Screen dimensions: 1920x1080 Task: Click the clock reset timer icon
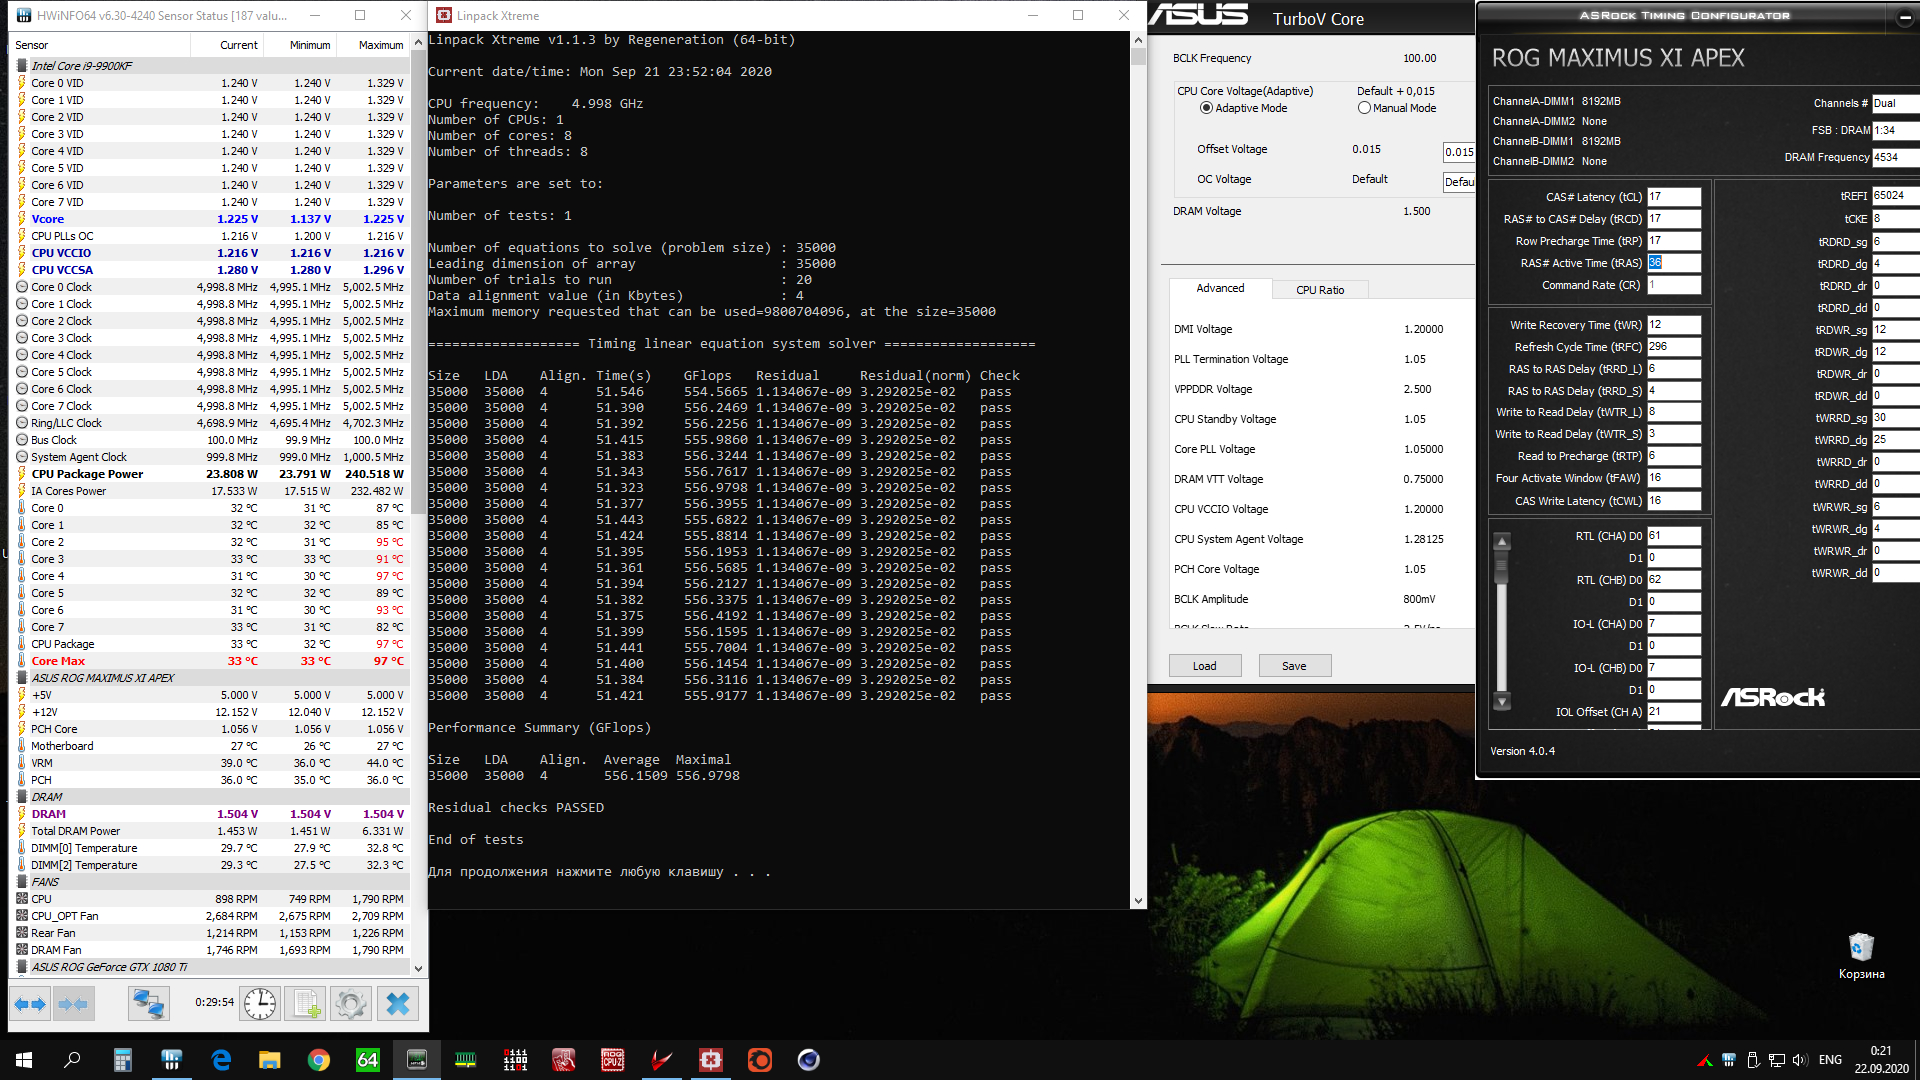(260, 1003)
